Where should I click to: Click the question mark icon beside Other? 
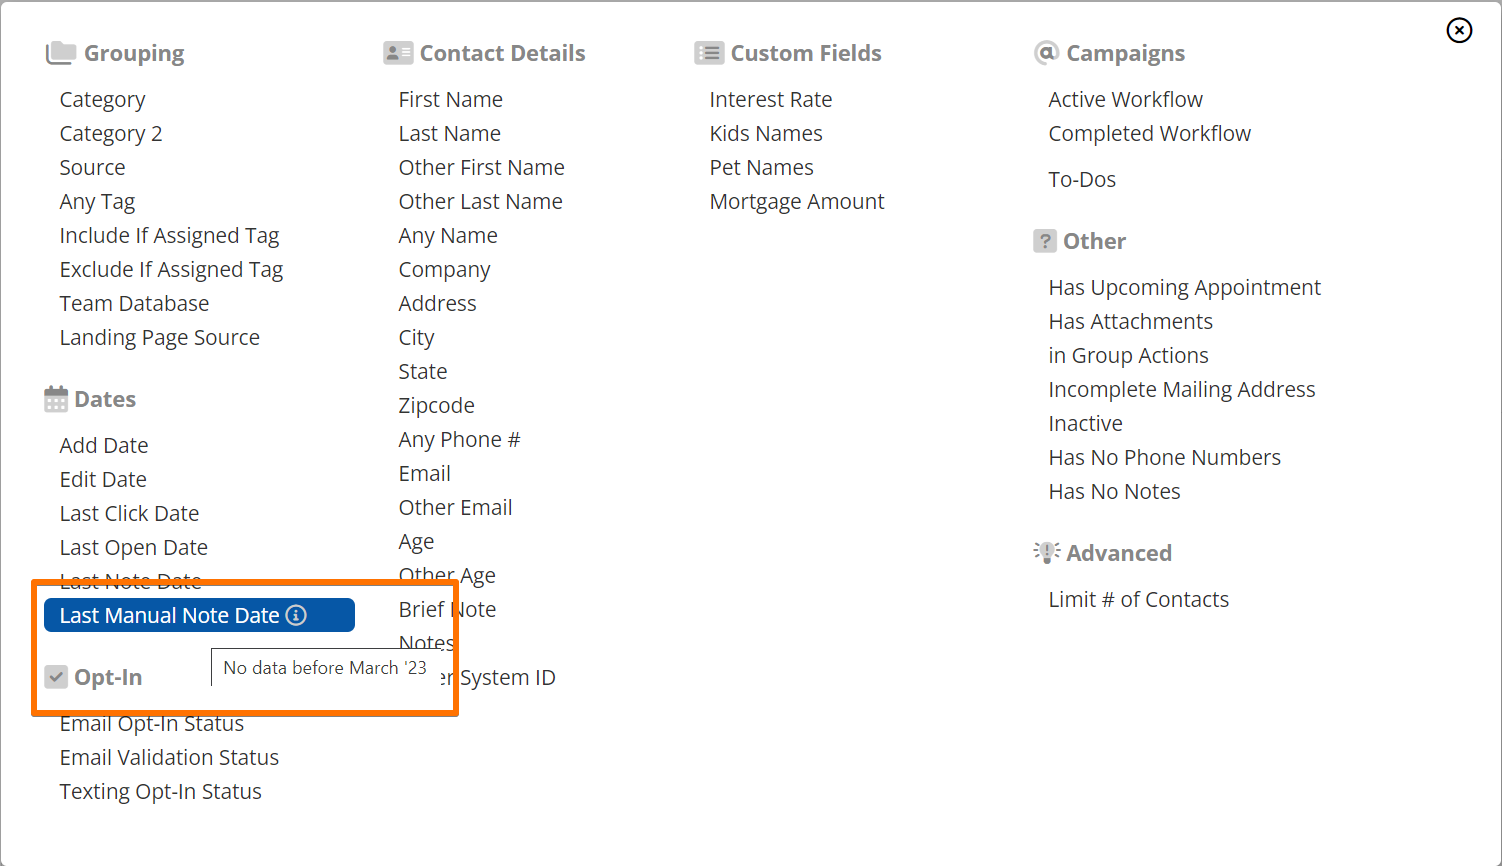tap(1045, 240)
